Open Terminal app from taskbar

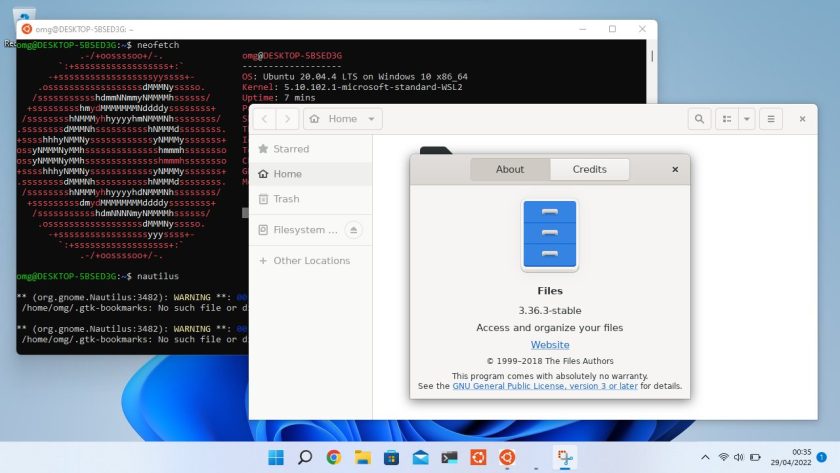point(449,457)
